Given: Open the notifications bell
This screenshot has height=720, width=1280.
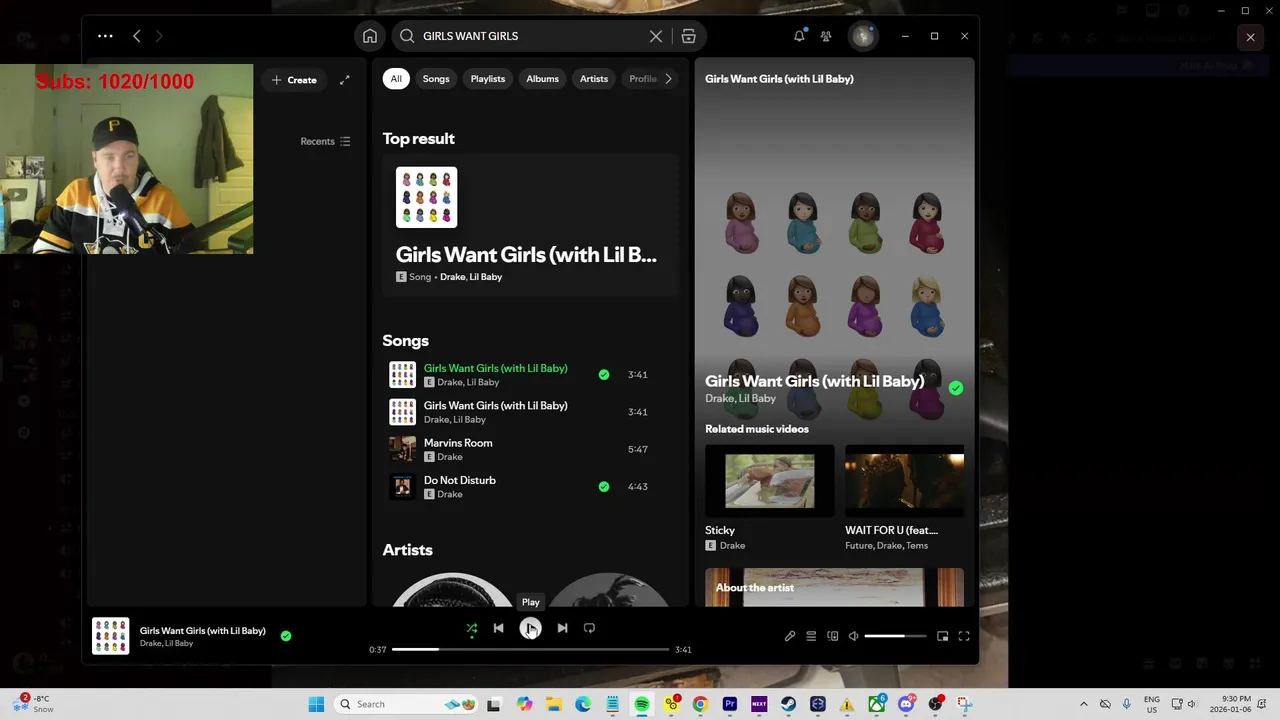Looking at the screenshot, I should [x=799, y=36].
